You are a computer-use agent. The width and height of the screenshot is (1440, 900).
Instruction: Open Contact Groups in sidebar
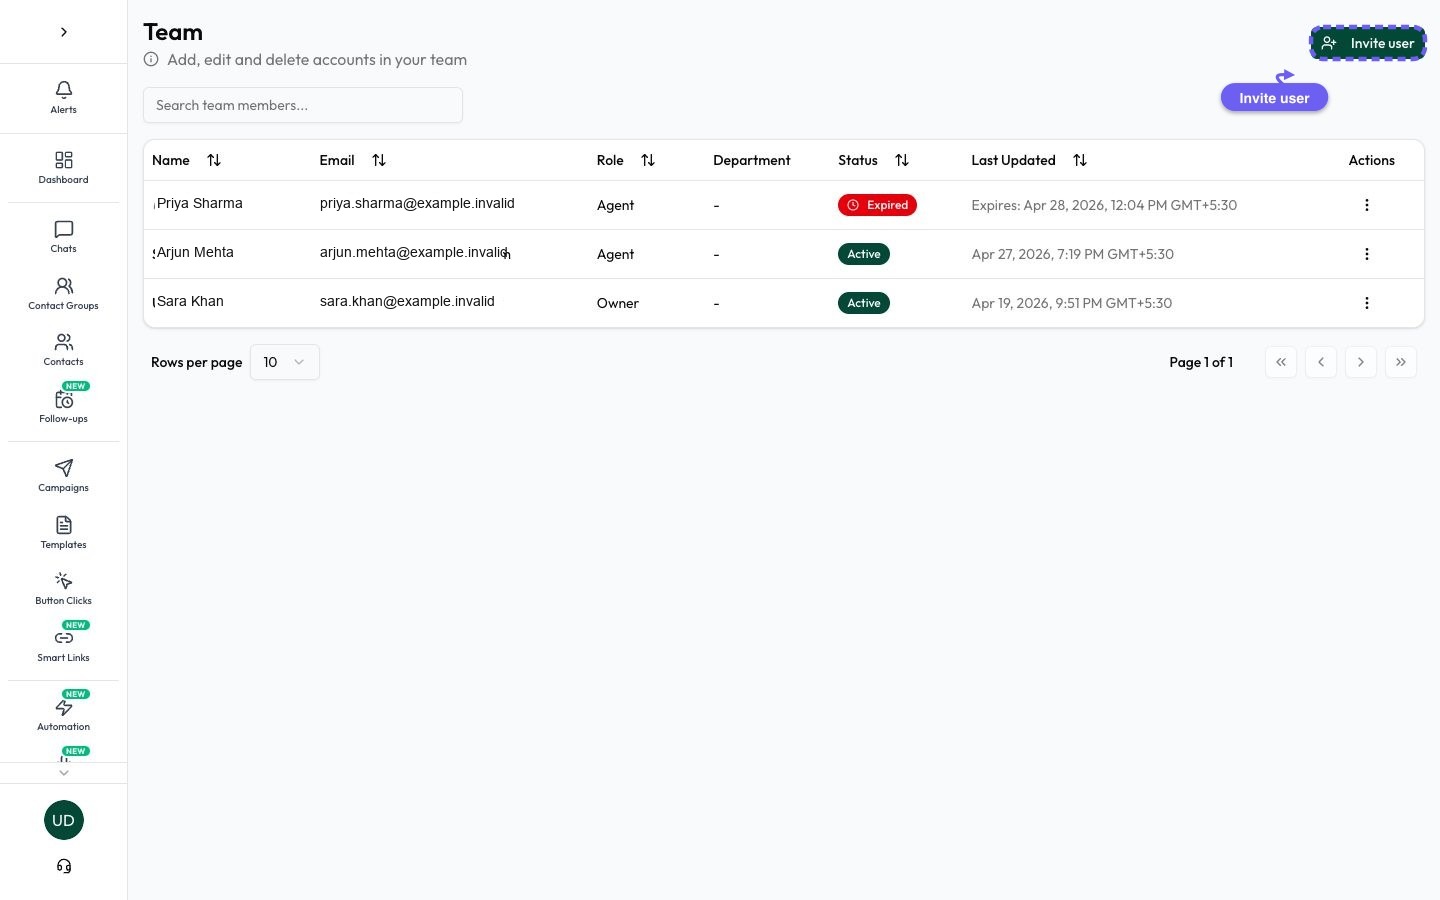coord(63,293)
